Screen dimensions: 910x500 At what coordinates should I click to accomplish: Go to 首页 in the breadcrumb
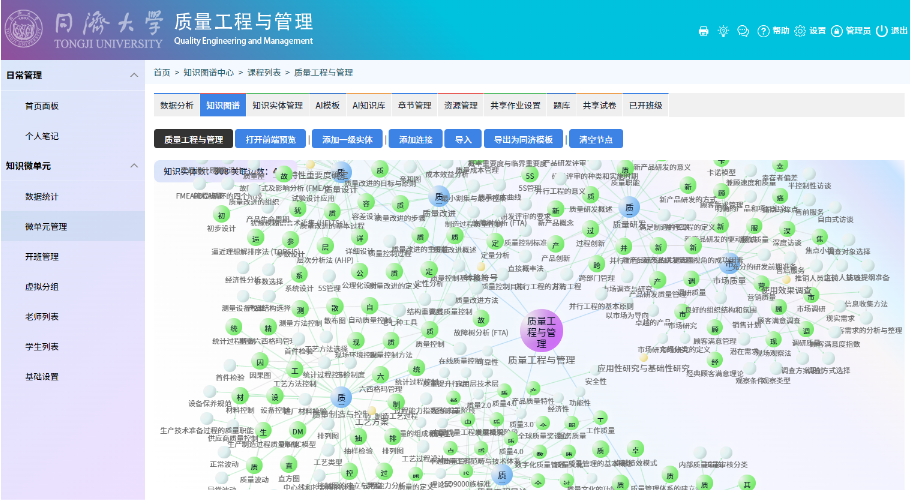(162, 73)
